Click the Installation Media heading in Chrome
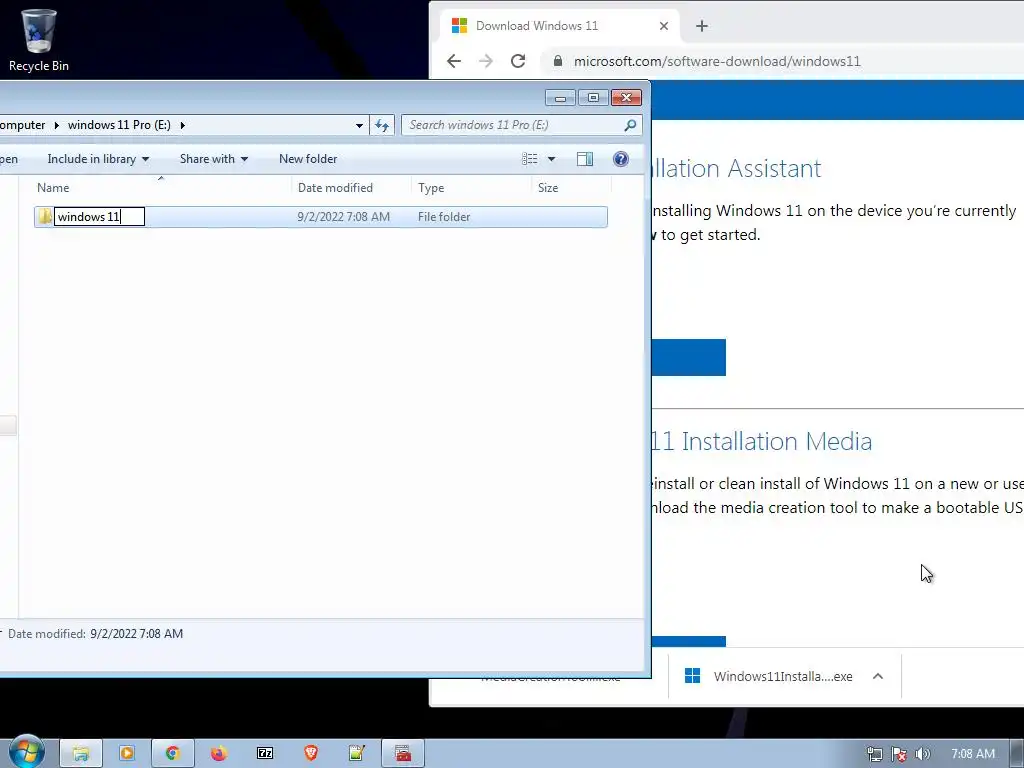The width and height of the screenshot is (1024, 768). (762, 441)
